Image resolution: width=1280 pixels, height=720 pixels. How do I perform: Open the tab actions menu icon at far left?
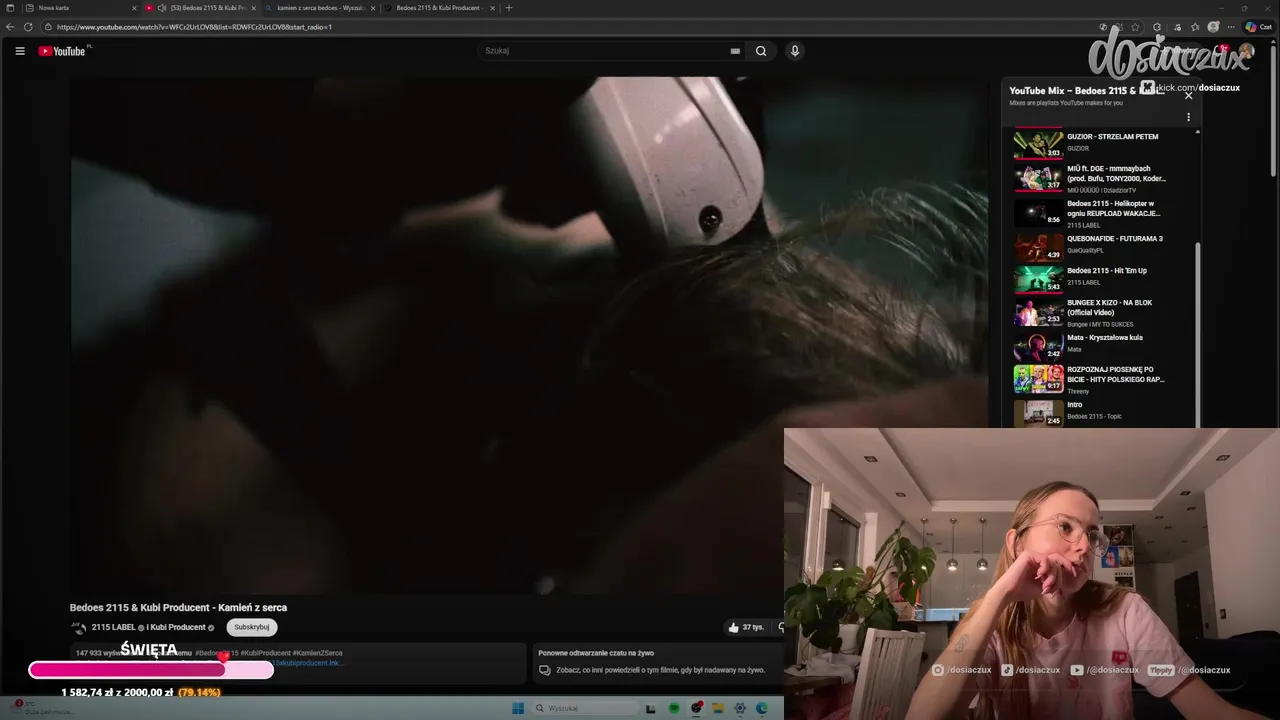point(10,8)
